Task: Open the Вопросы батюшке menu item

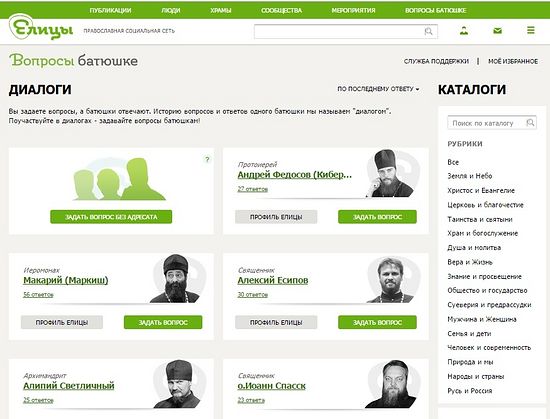Action: point(435,11)
